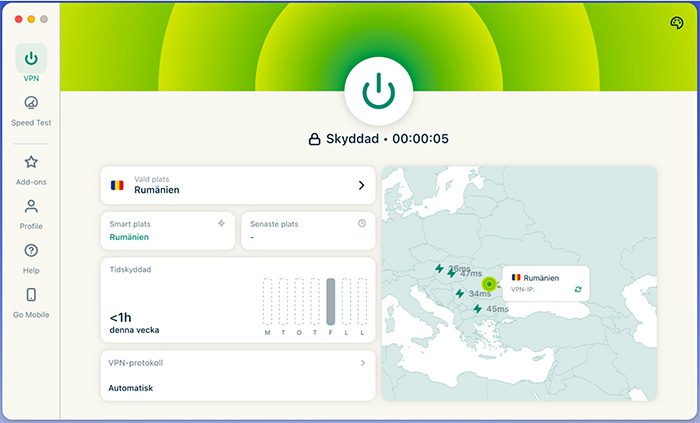Click the green connected location dot on the map

pyautogui.click(x=489, y=283)
